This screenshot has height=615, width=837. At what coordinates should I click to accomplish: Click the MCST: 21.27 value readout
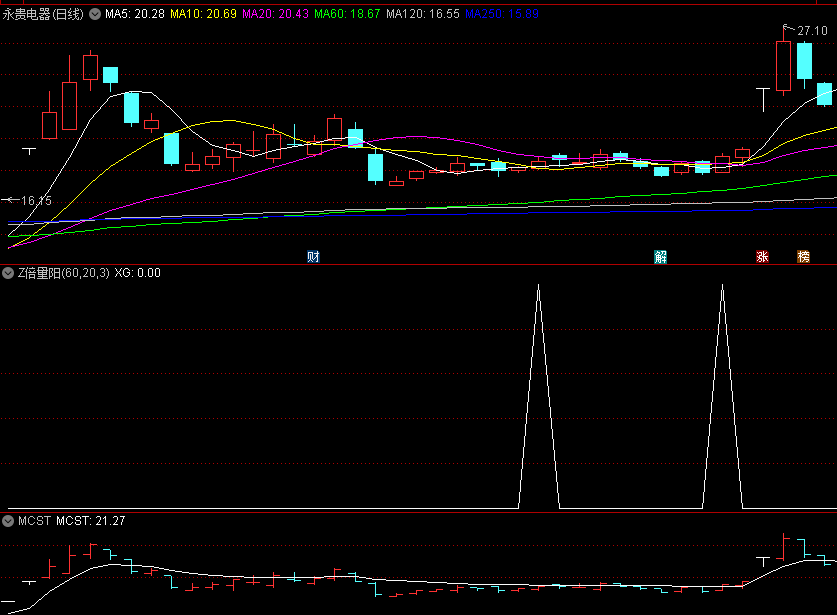91,521
